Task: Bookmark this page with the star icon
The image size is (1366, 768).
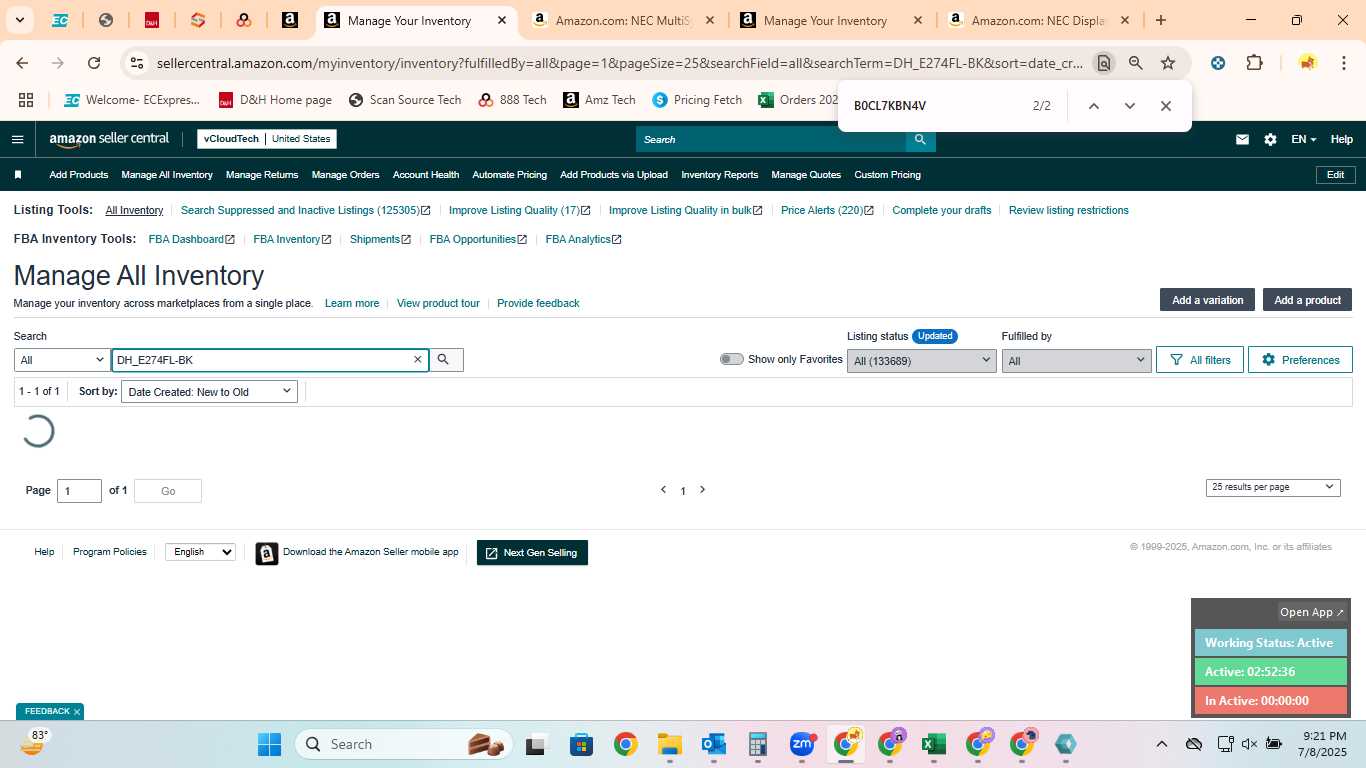Action: (1168, 63)
